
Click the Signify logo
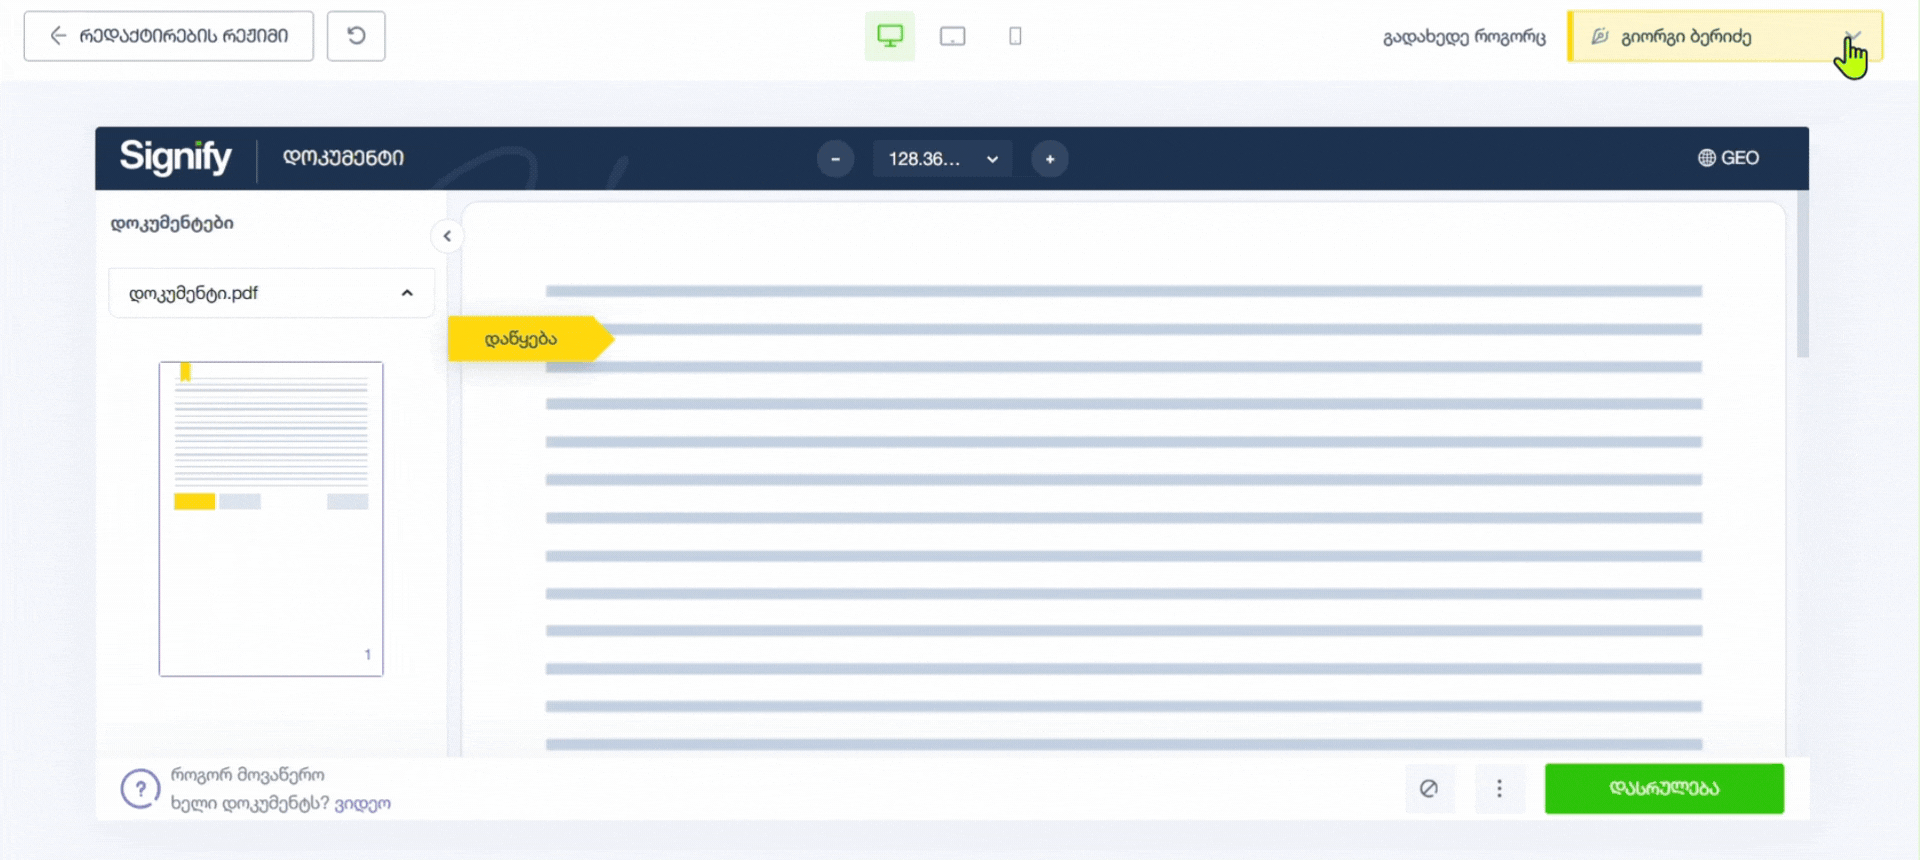pos(175,157)
